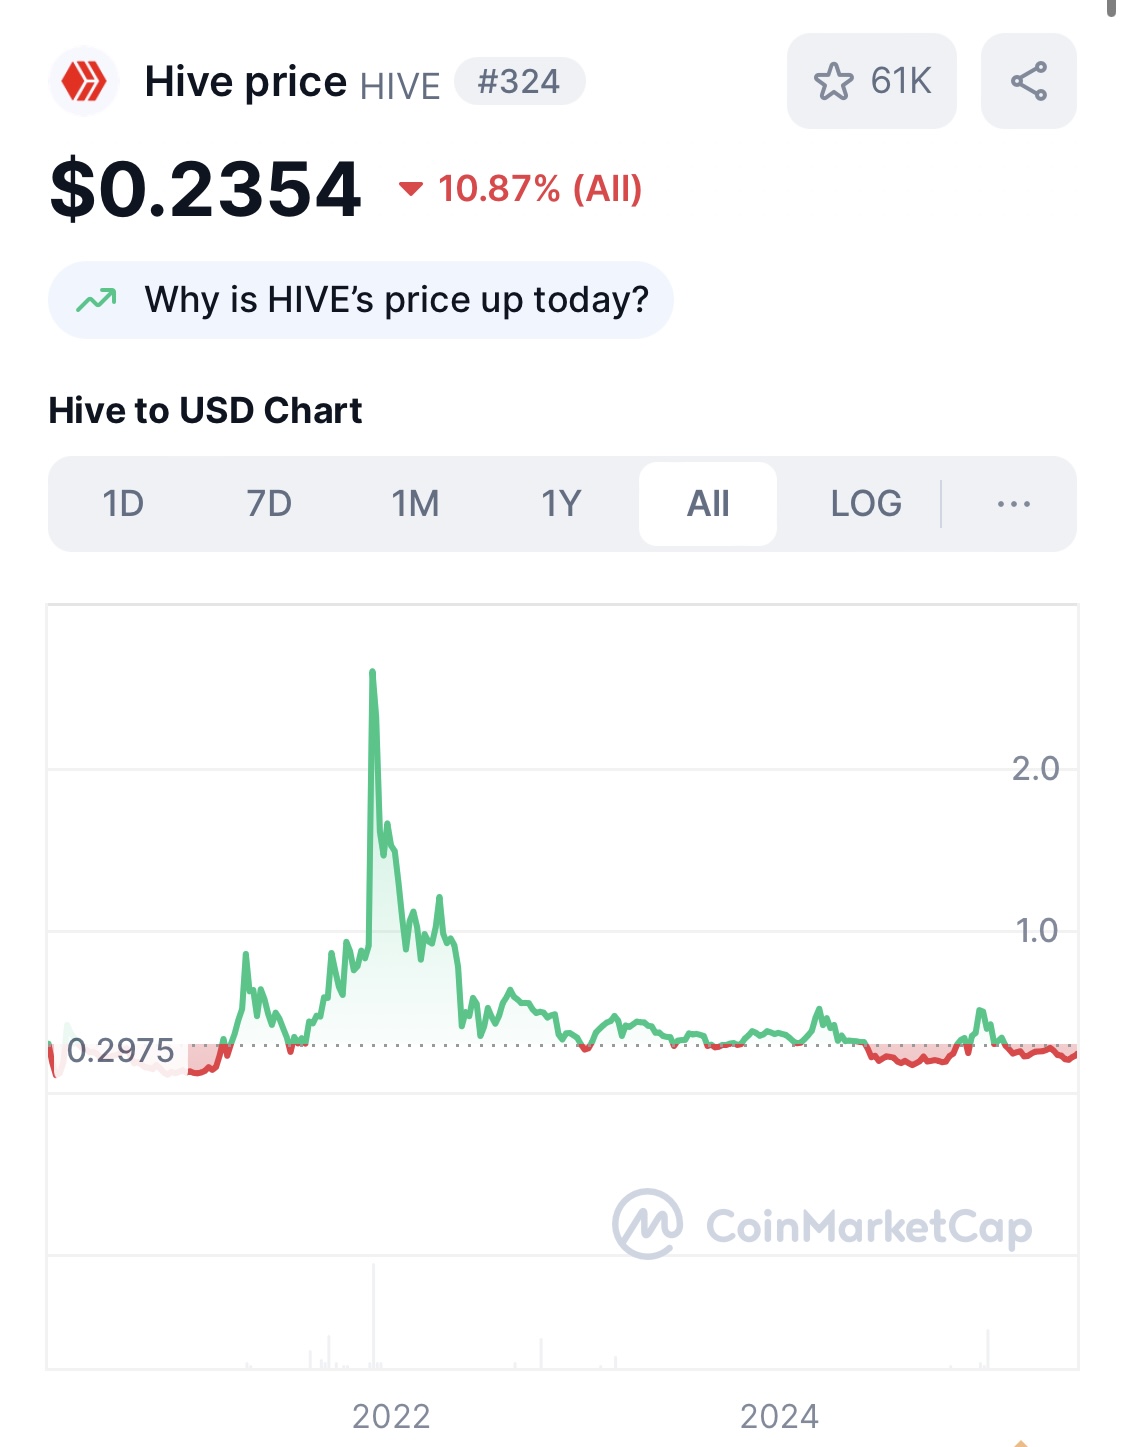Toggle LOG scale on chart
1125x1447 pixels.
866,504
